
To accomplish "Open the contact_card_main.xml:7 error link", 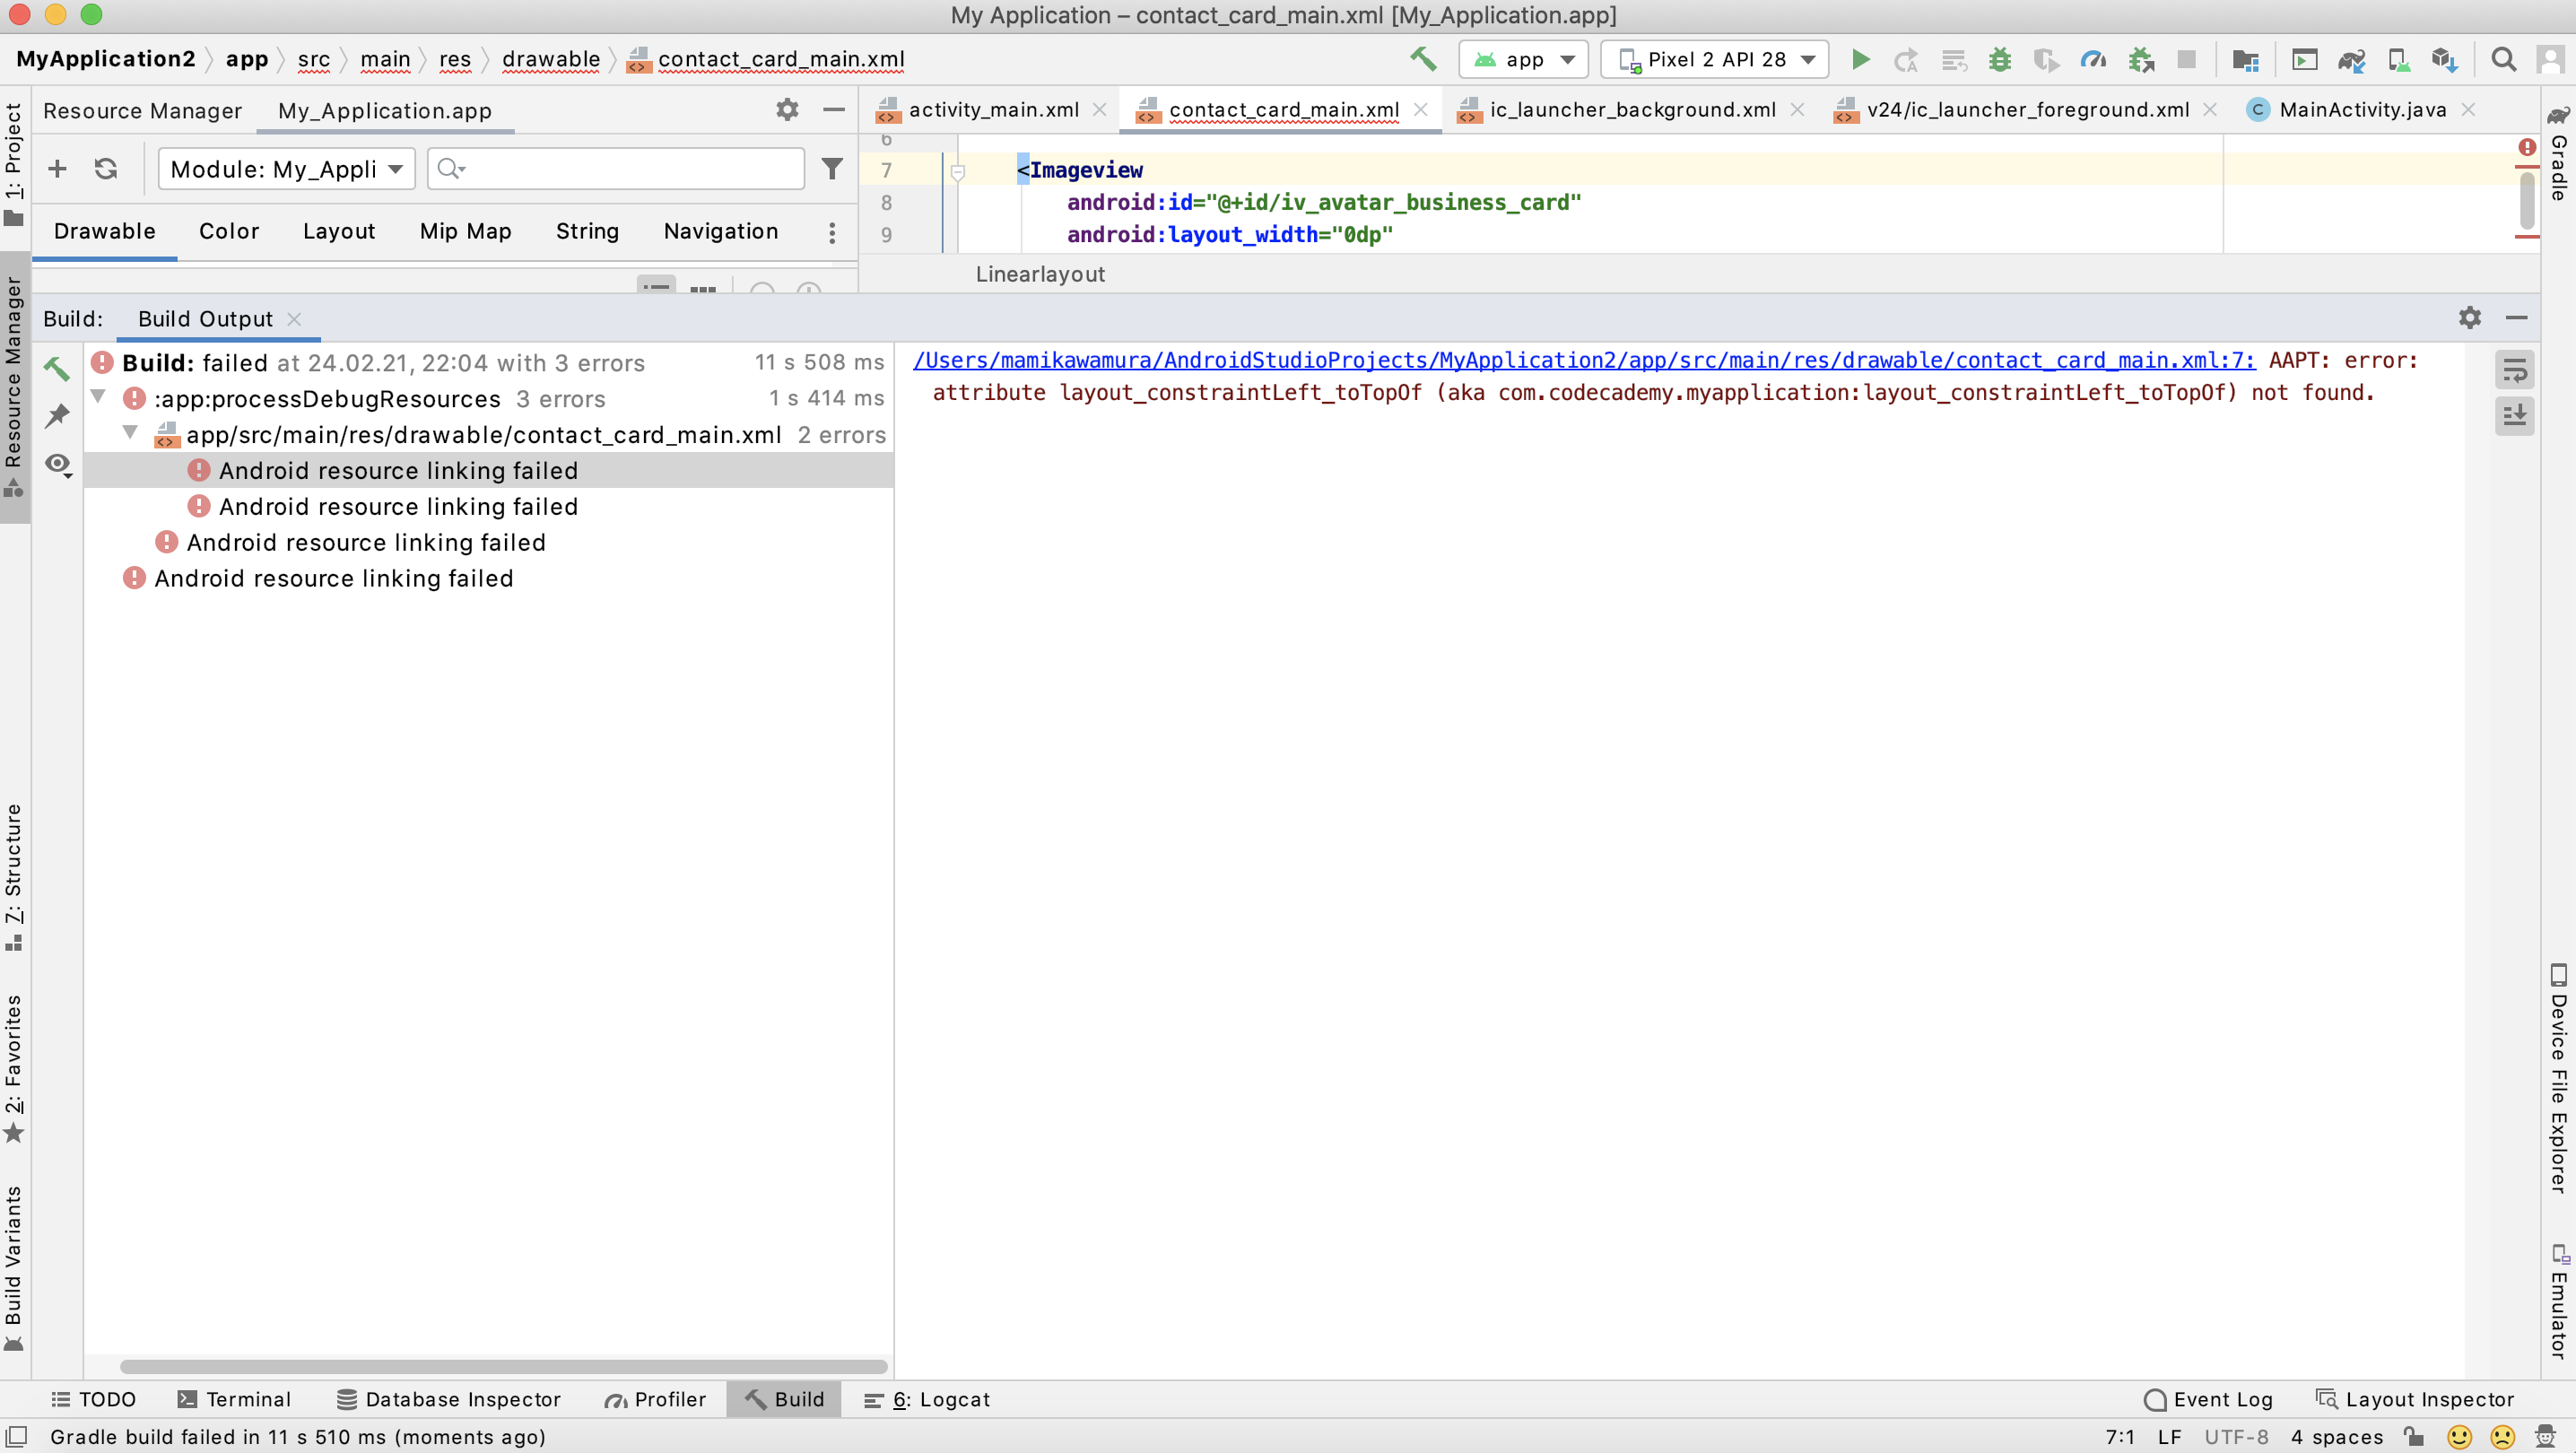I will [1583, 361].
